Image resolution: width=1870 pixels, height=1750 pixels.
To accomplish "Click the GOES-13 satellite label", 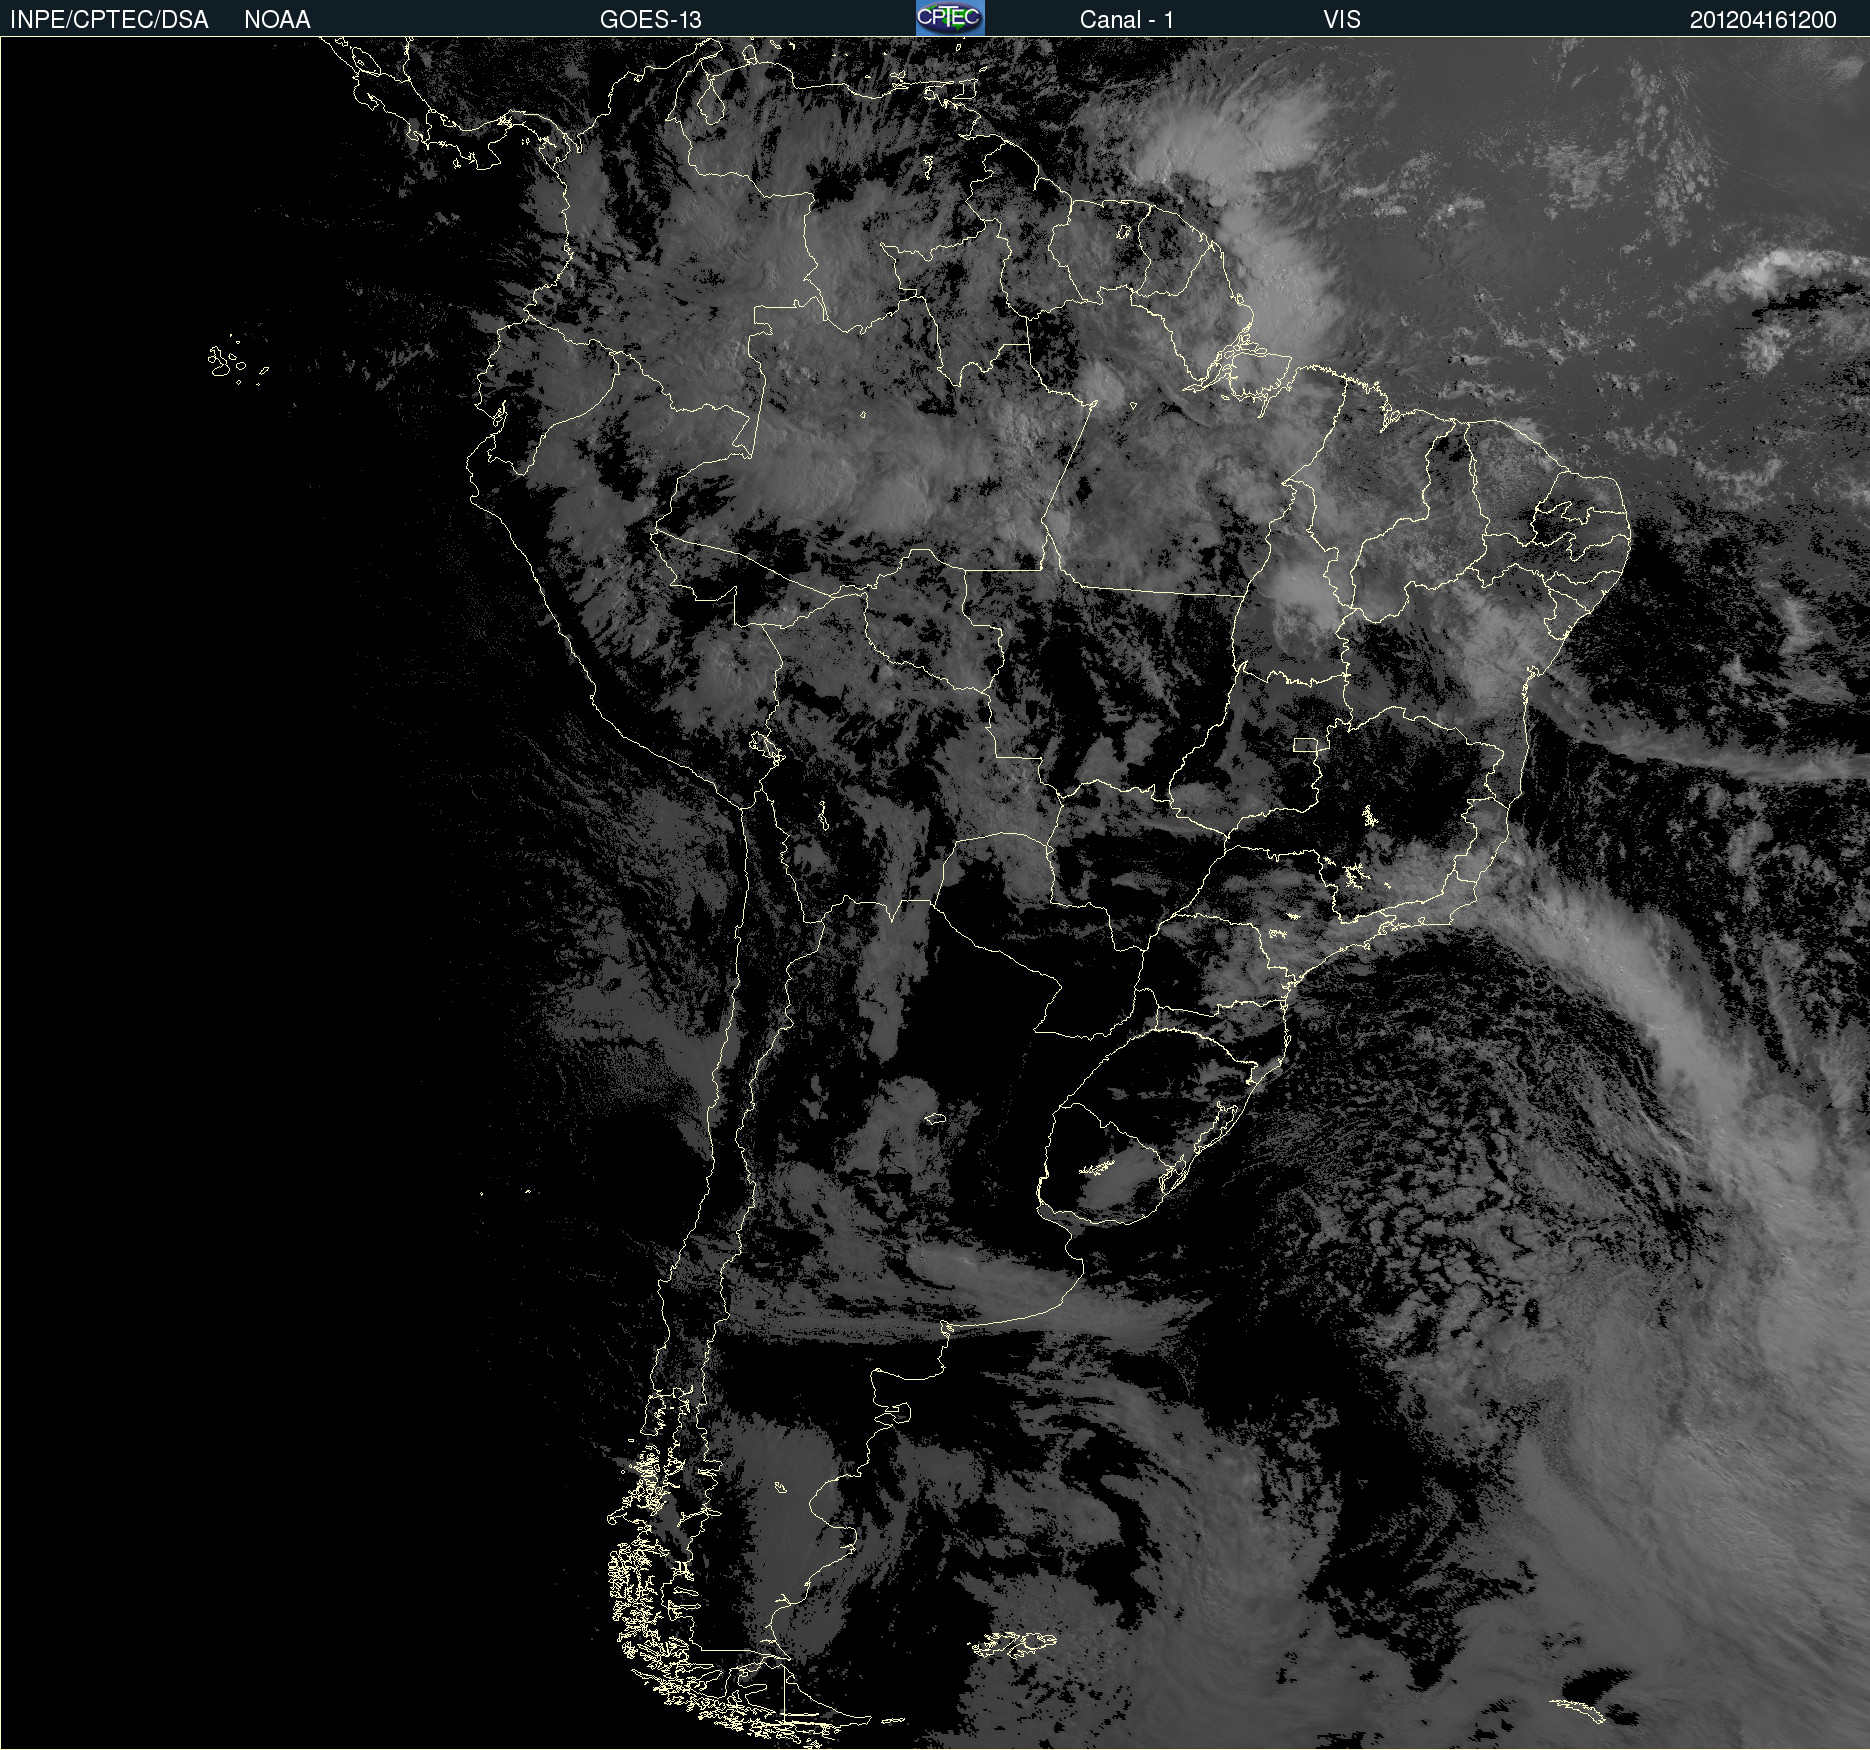I will point(650,20).
